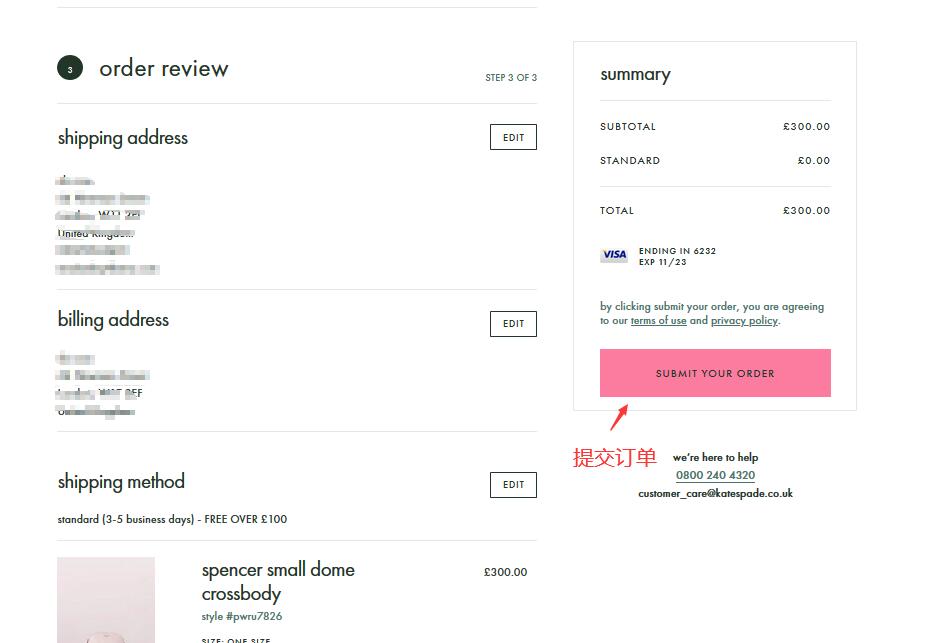Click the TOTAL £300.00 amount

(806, 210)
